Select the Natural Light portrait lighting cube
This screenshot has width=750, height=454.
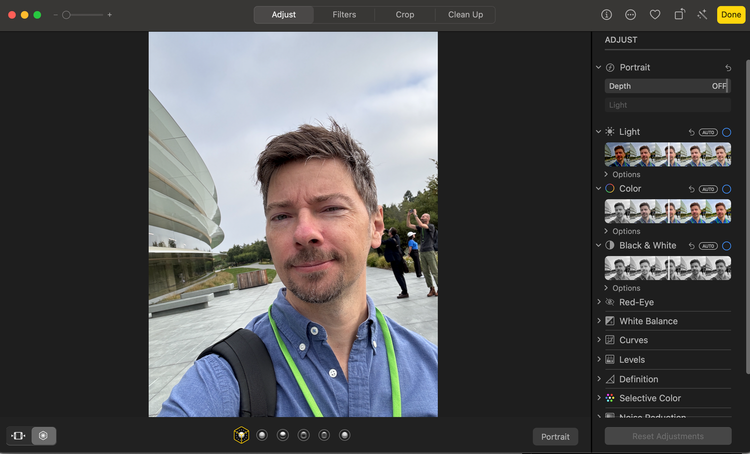(x=241, y=436)
